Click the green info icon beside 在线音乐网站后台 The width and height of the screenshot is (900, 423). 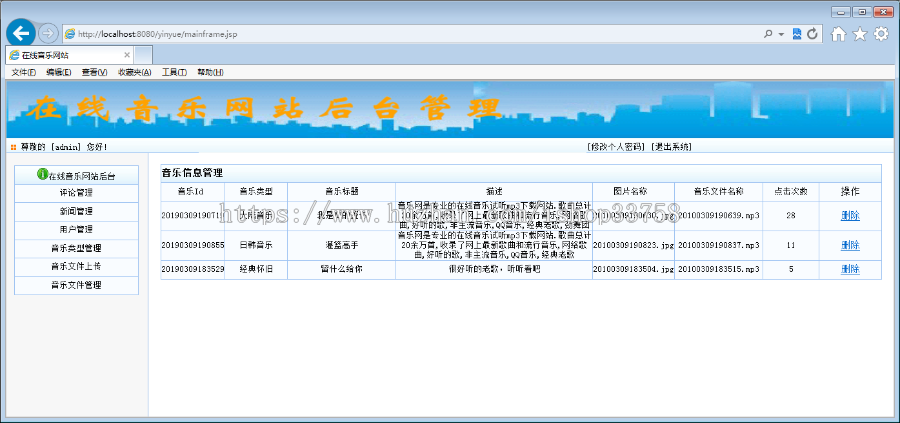pyautogui.click(x=42, y=174)
